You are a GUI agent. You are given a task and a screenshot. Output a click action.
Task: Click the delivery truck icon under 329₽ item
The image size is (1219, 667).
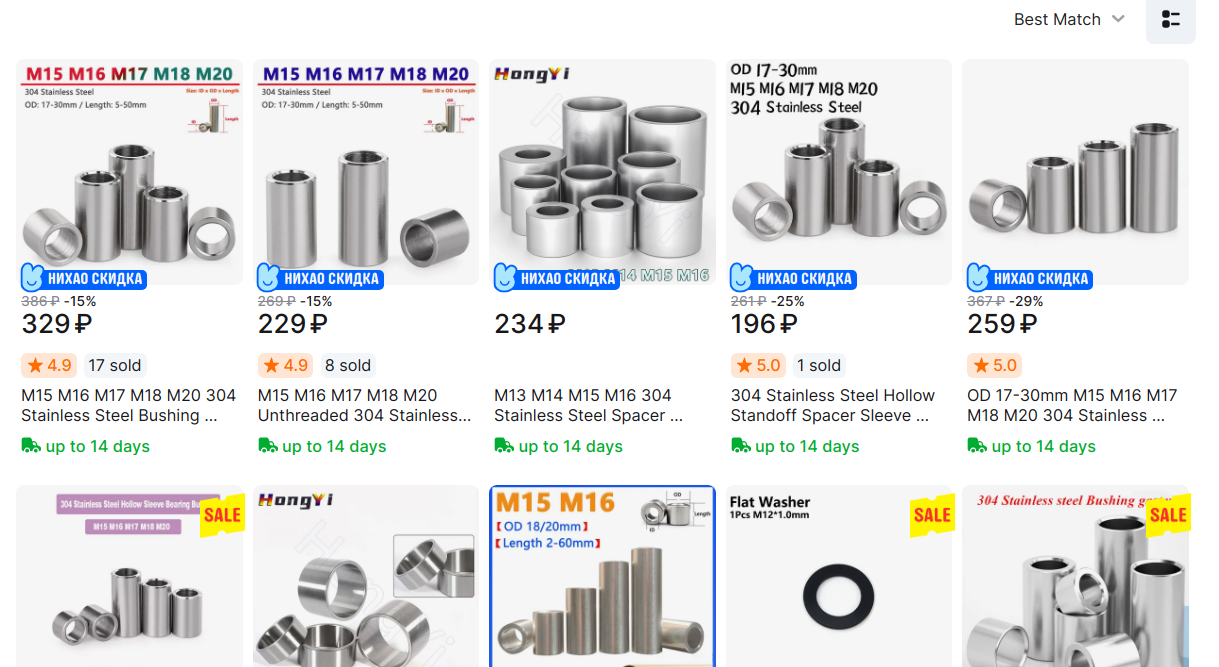31,445
